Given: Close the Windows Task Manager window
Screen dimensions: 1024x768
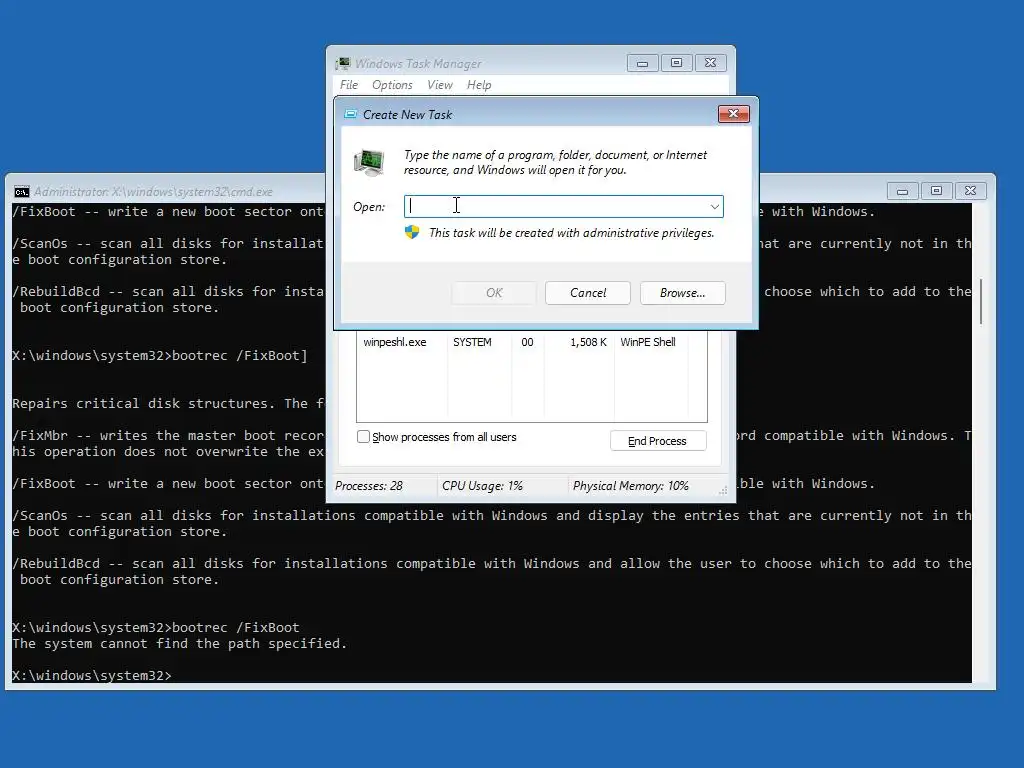Looking at the screenshot, I should click(x=711, y=63).
